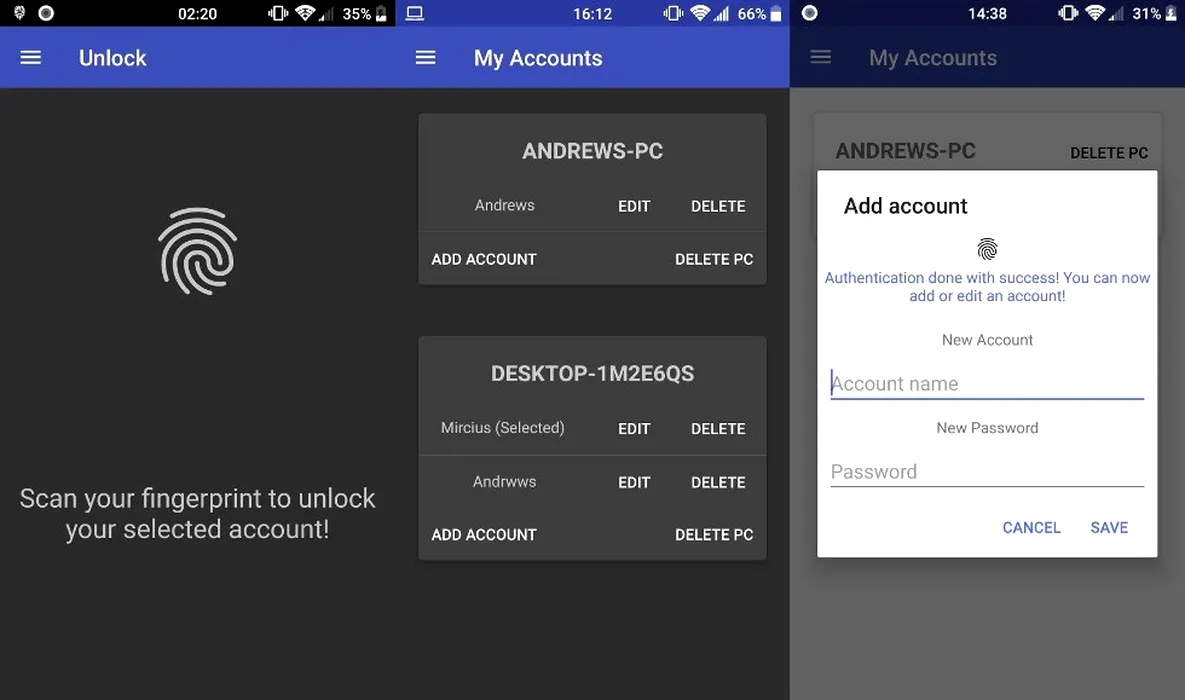Delete the Mircius (Selected) account
This screenshot has height=700, width=1185.
click(x=718, y=429)
